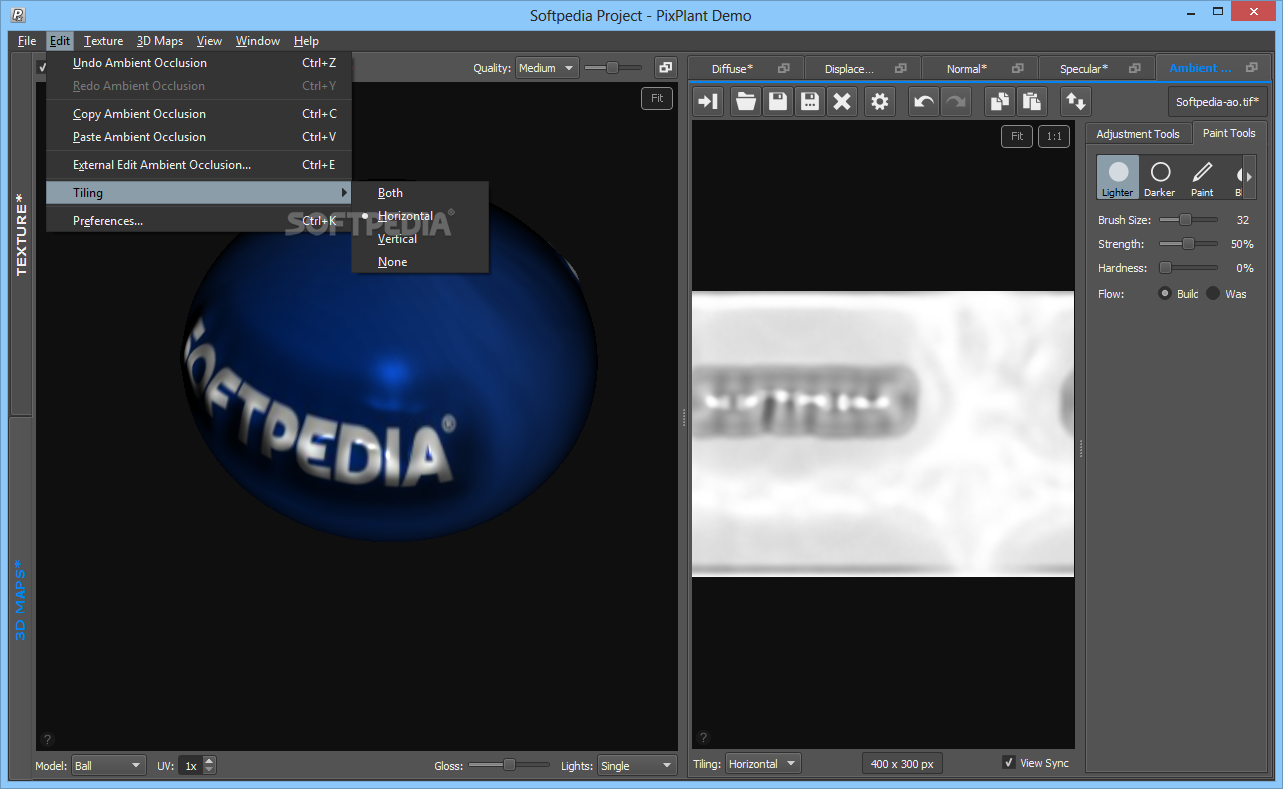Click the Save As floppy icon with dots
The height and width of the screenshot is (789, 1283).
coord(810,101)
